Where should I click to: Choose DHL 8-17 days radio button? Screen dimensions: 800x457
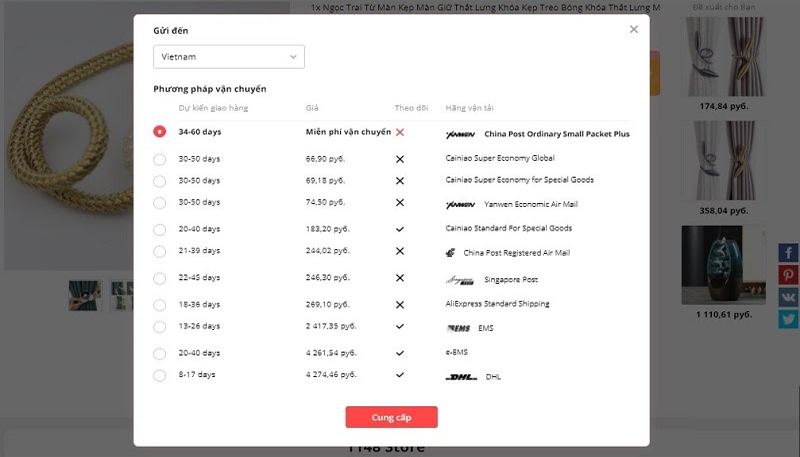pos(160,375)
